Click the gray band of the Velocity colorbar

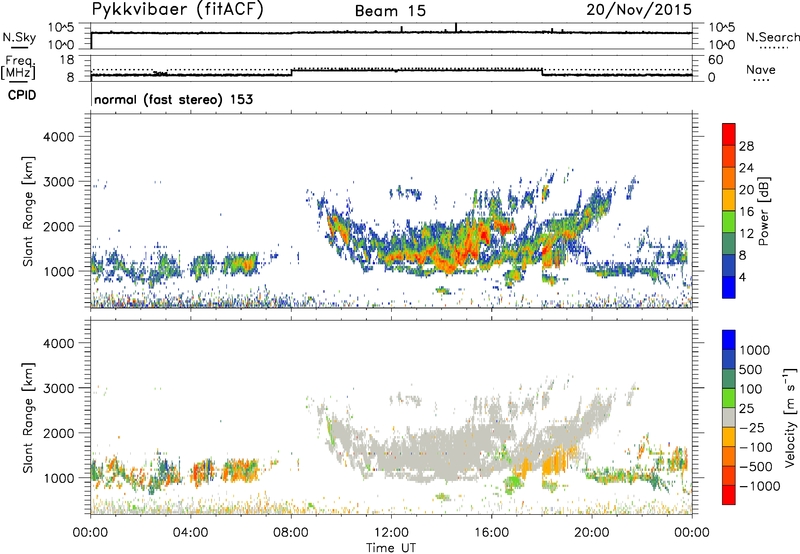click(x=729, y=418)
